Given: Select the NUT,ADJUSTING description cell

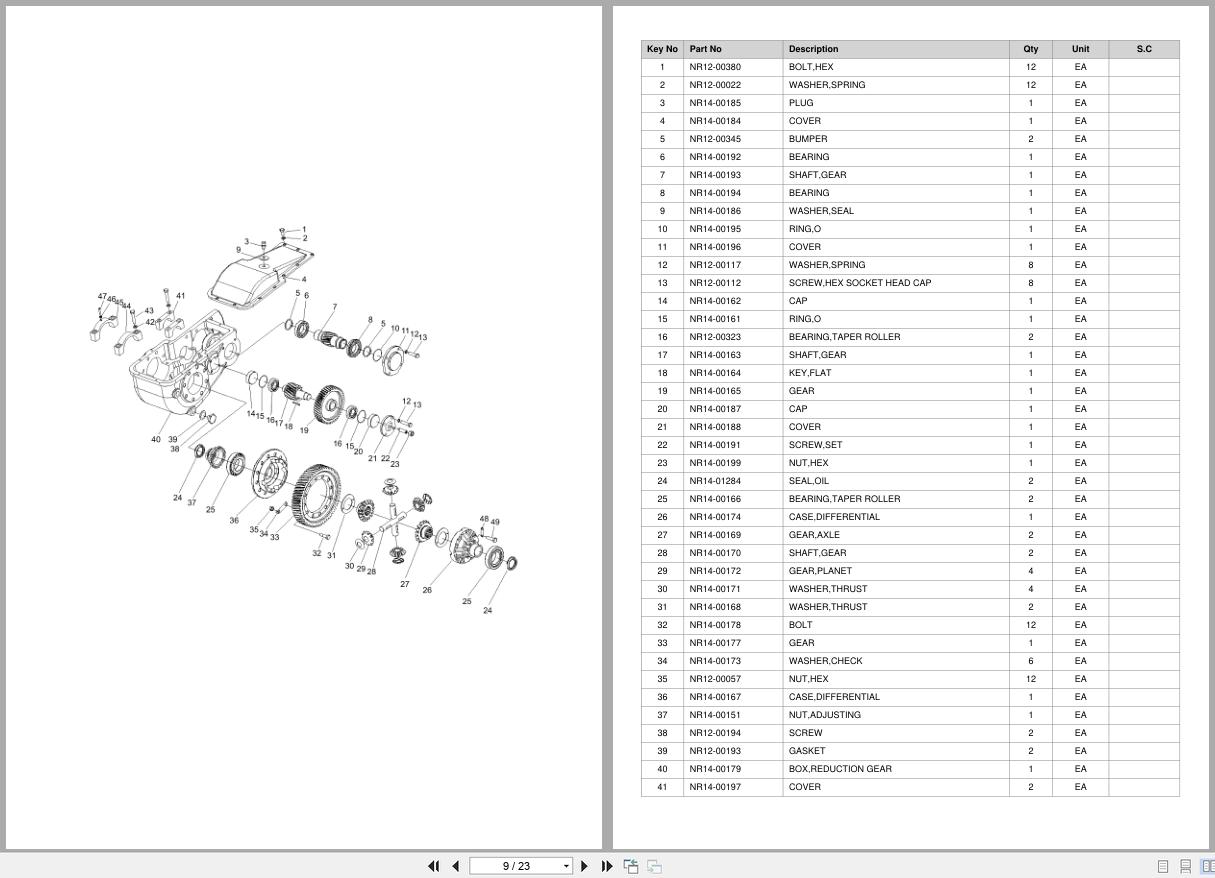Looking at the screenshot, I should pyautogui.click(x=896, y=715).
